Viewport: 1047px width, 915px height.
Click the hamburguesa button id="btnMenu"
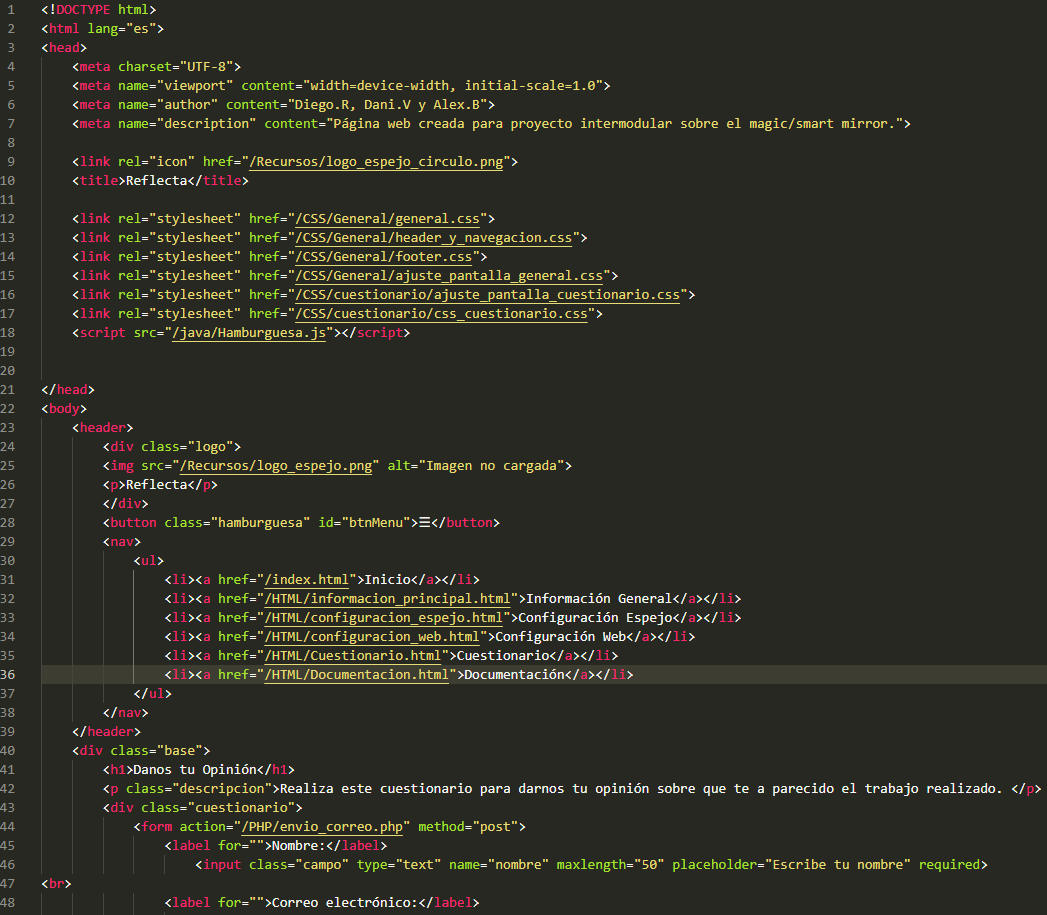[x=301, y=523]
